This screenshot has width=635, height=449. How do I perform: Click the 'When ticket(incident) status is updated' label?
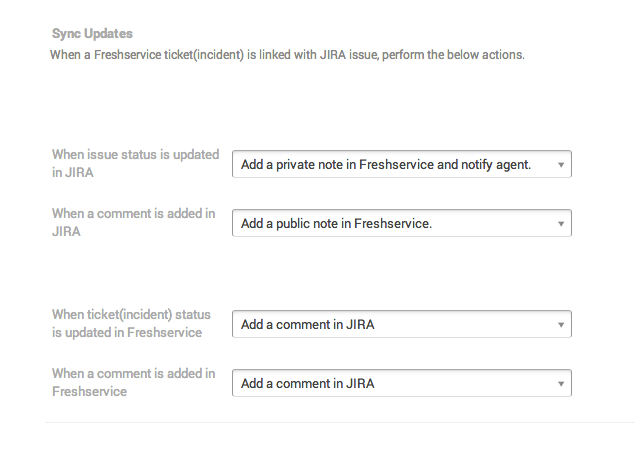point(131,323)
